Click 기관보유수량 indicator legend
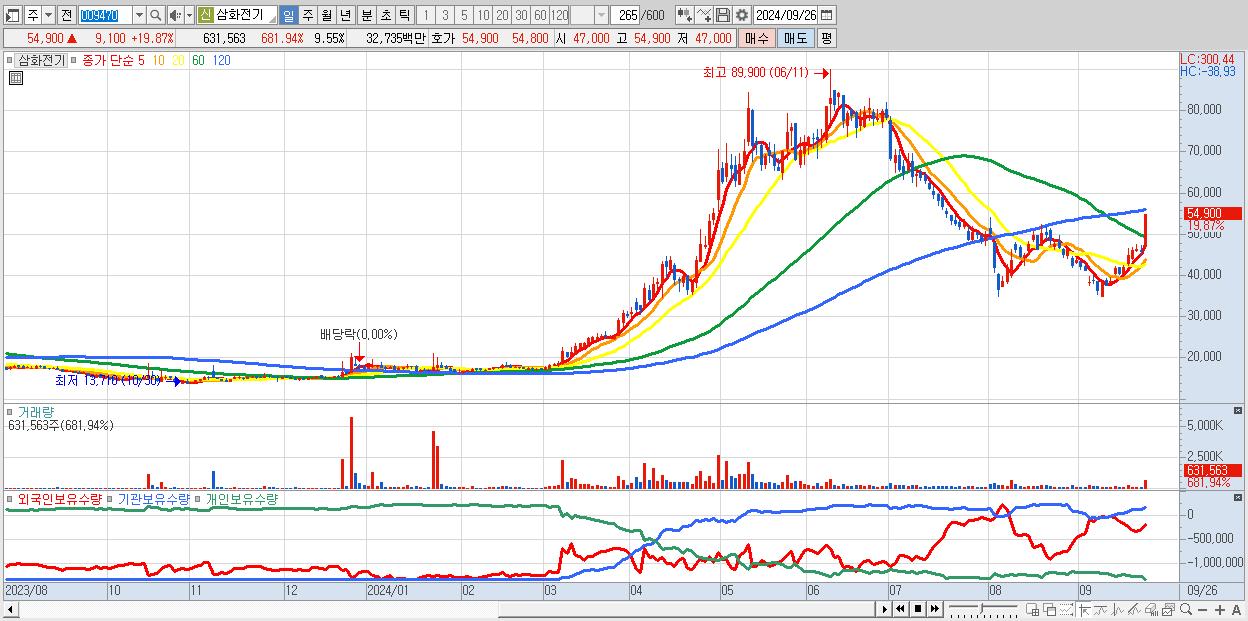The image size is (1248, 621). point(156,498)
